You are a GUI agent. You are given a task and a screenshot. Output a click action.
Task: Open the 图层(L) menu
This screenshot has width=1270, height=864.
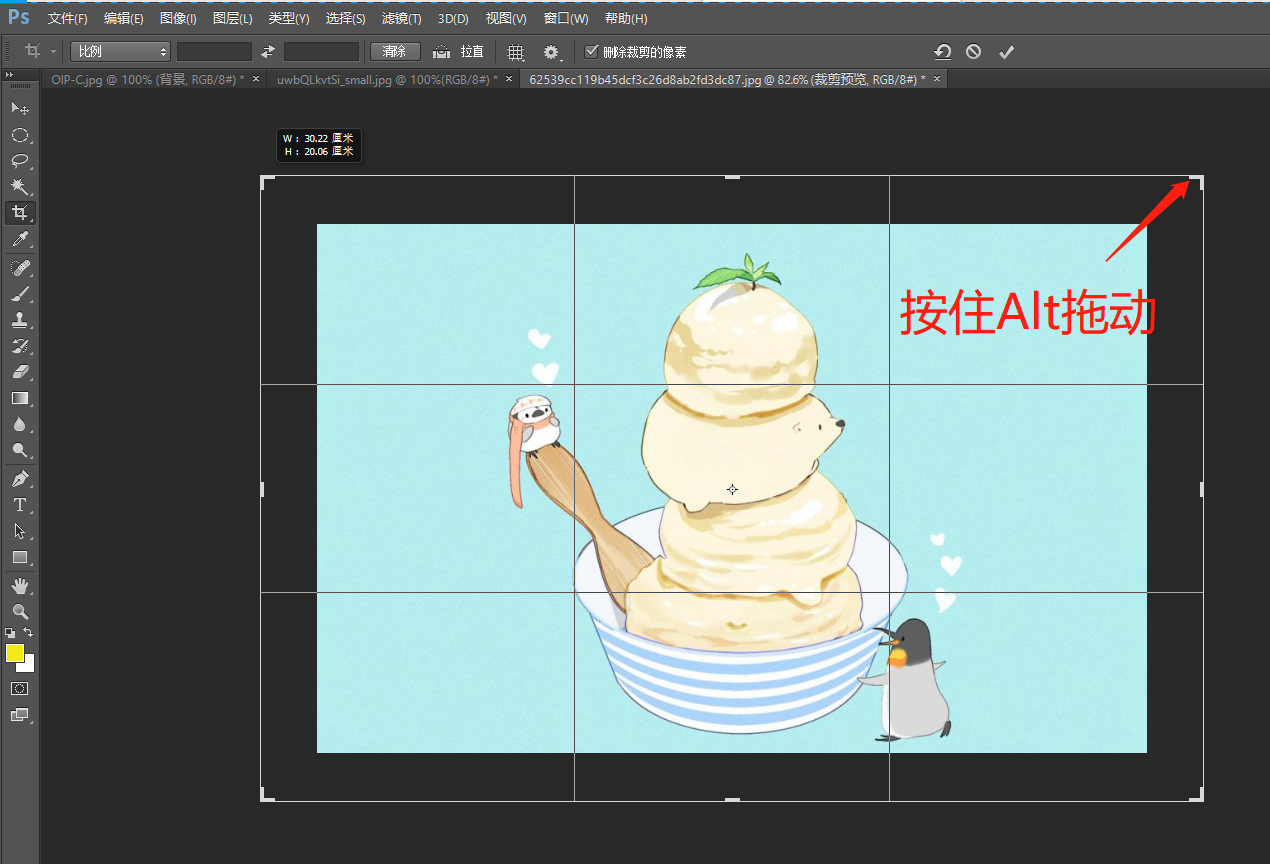click(x=233, y=19)
